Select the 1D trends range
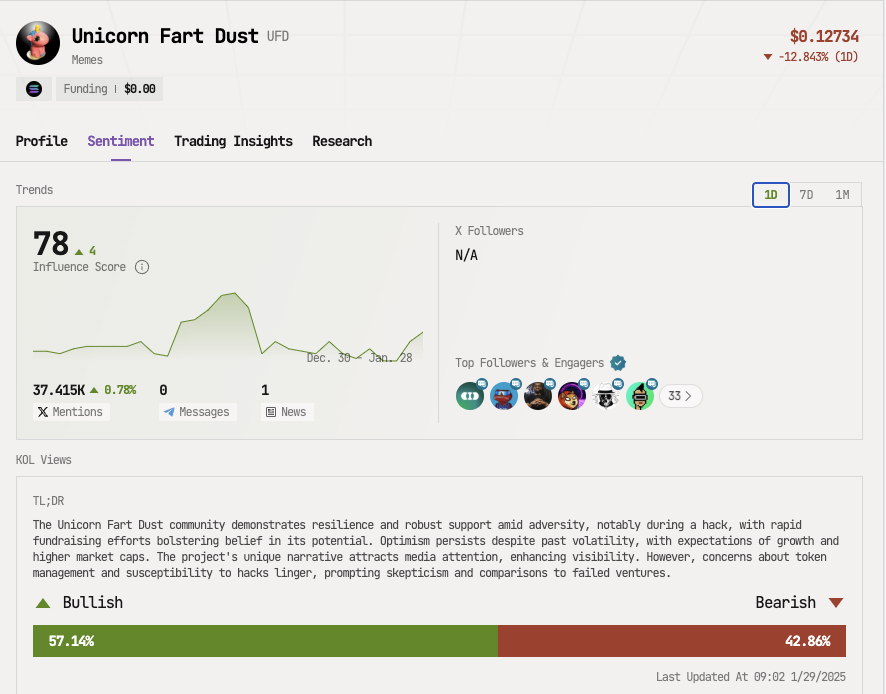 click(771, 195)
